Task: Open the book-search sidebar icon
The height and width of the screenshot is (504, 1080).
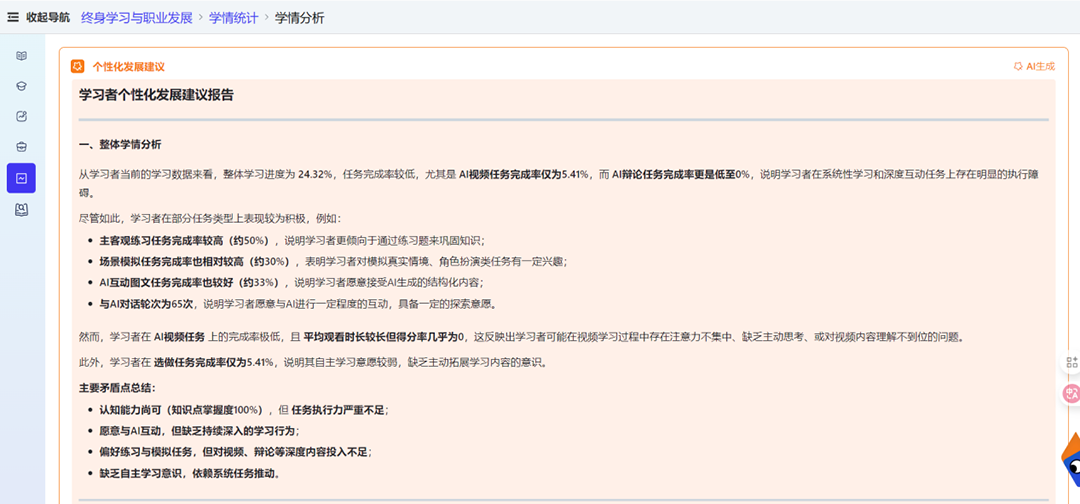Action: (x=21, y=210)
